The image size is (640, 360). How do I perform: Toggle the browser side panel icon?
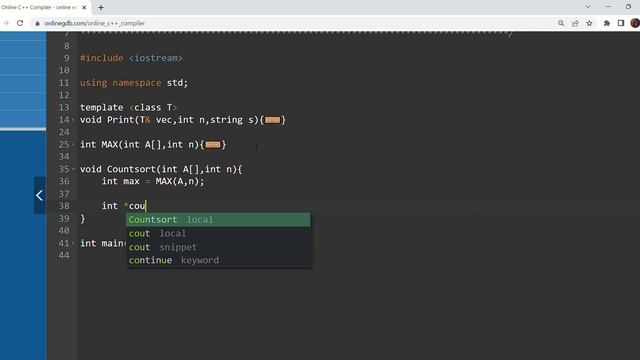[x=621, y=23]
